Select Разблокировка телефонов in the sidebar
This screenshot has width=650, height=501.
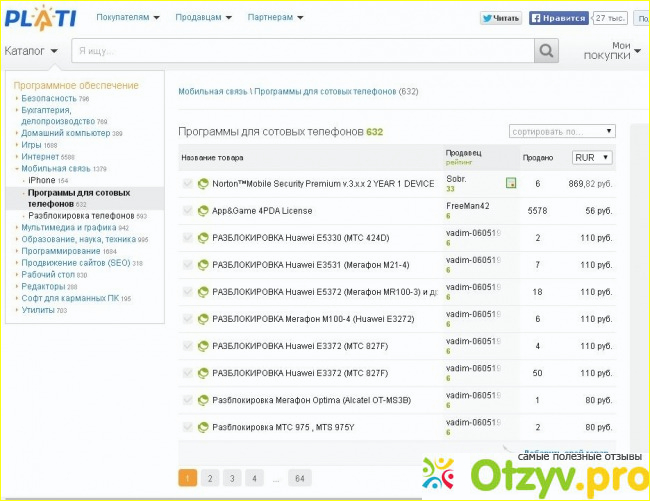point(80,216)
